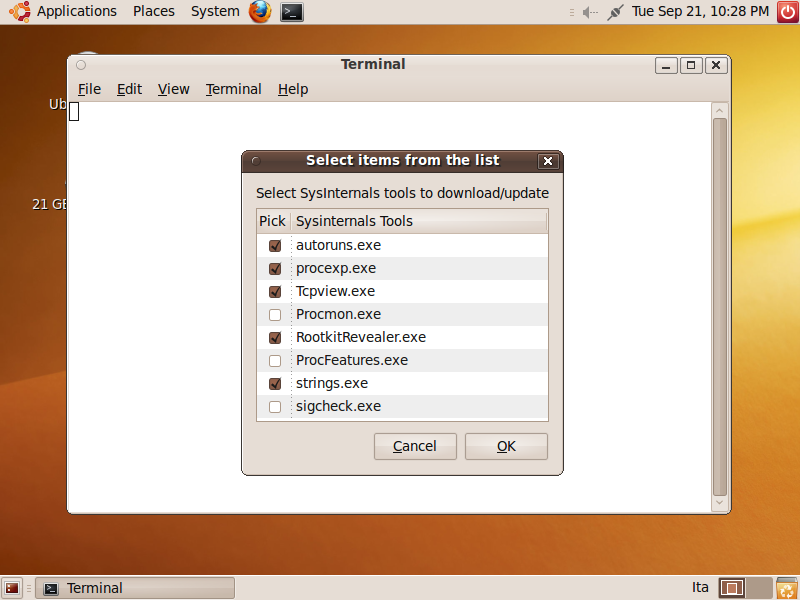This screenshot has height=600, width=800.
Task: Select the strings.exe row text
Action: (332, 383)
